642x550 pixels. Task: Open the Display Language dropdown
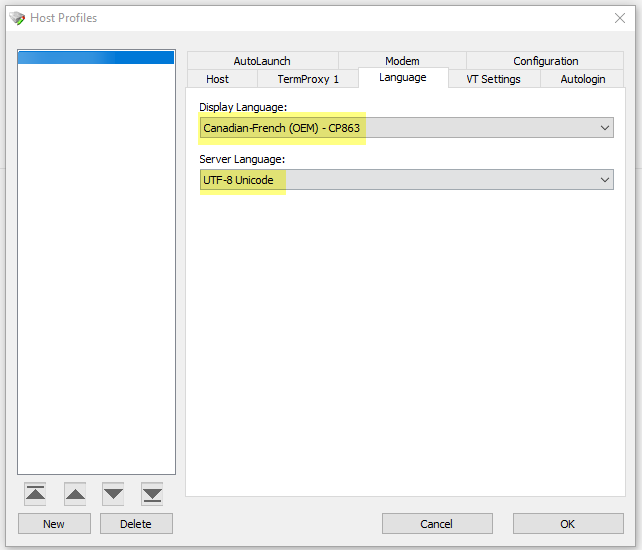[x=406, y=128]
